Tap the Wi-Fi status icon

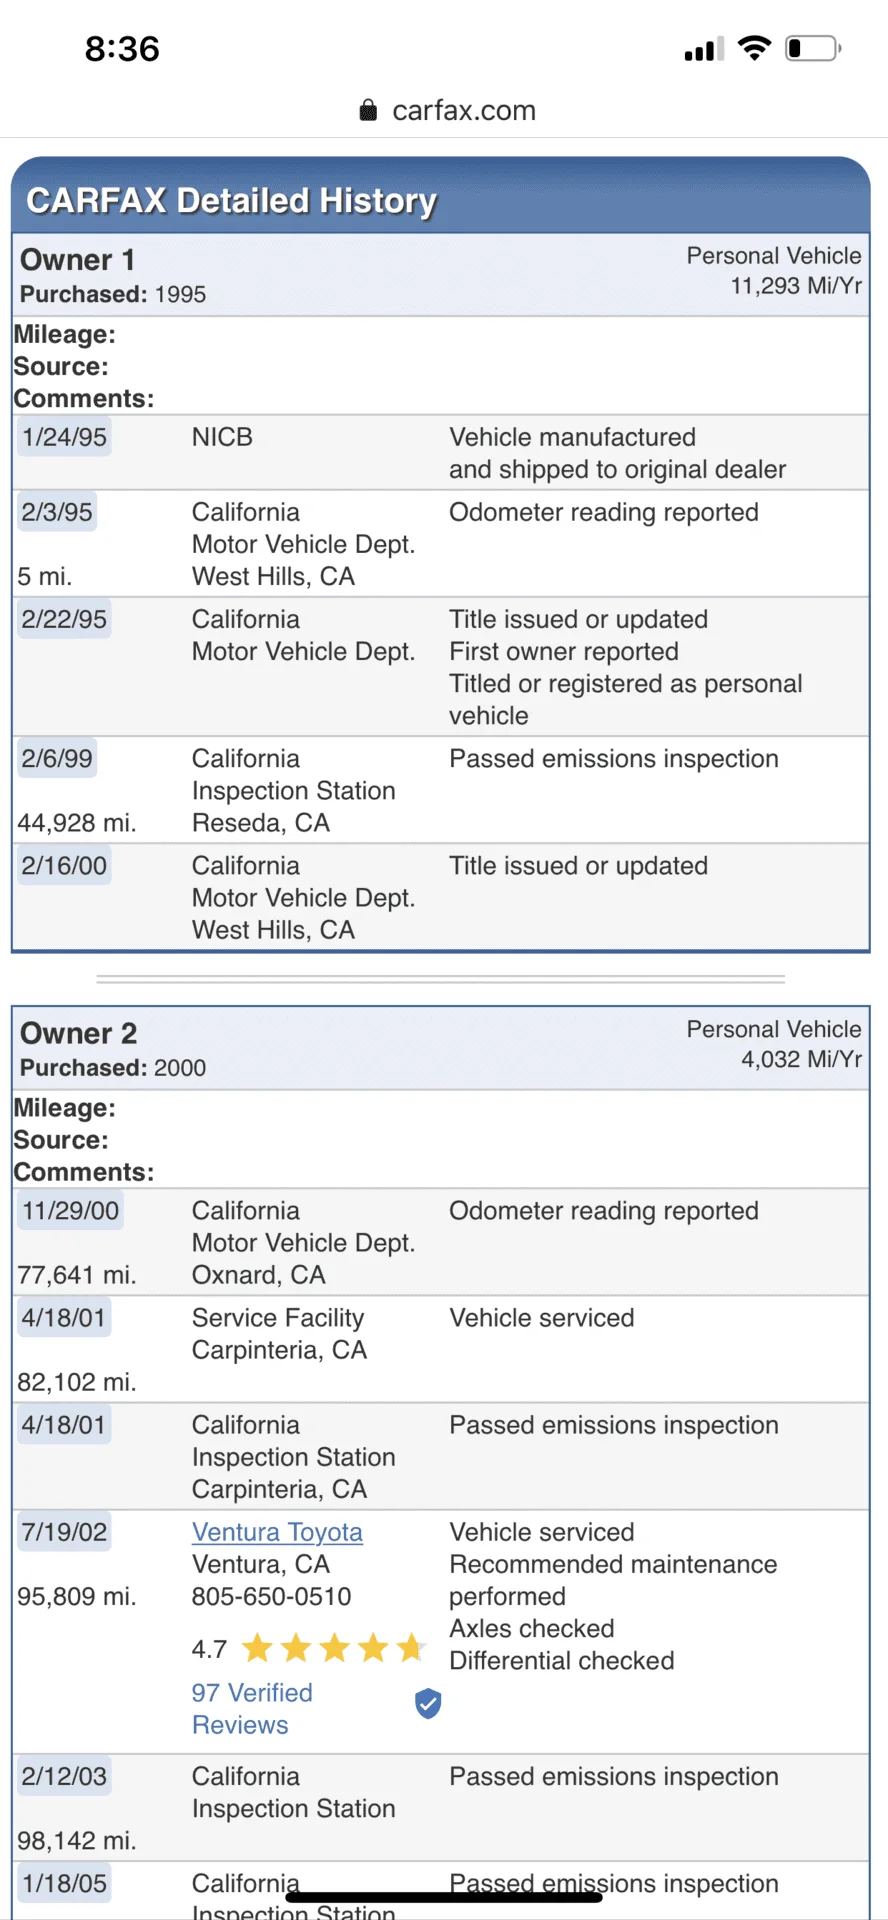(754, 48)
